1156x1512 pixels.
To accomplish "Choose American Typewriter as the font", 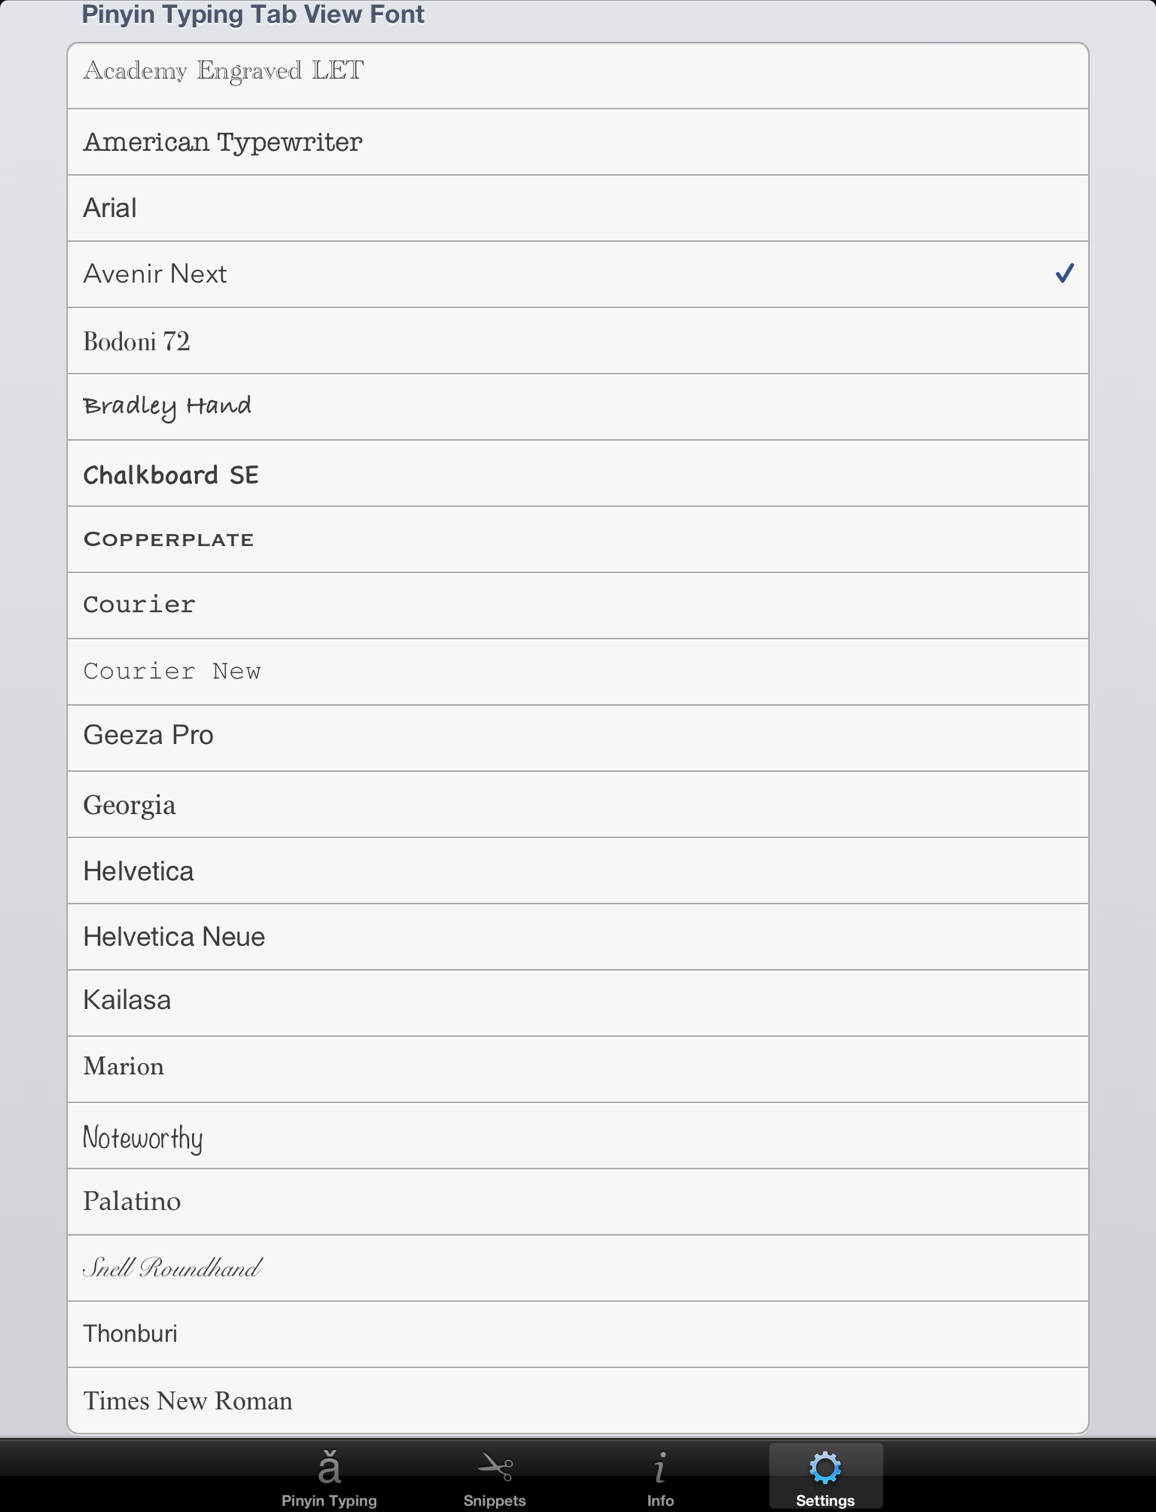I will (578, 141).
